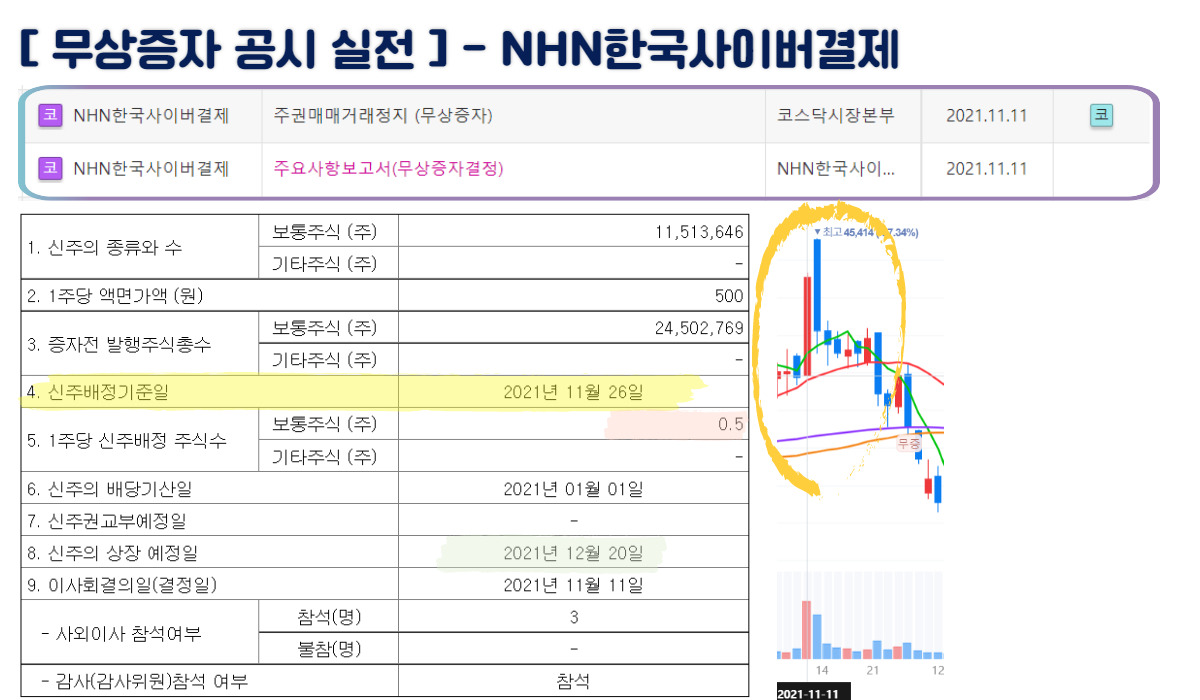This screenshot has height=700, width=1200.
Task: Click the 21 tick on the chart axis
Action: tap(873, 669)
